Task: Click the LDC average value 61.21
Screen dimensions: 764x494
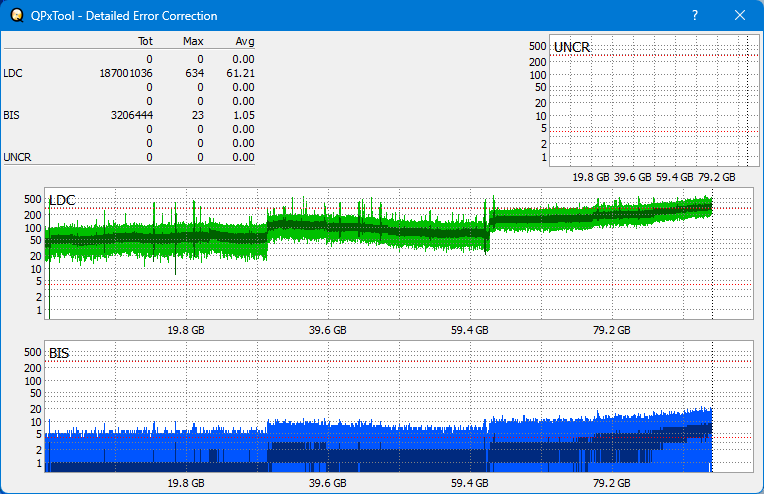Action: [240, 73]
